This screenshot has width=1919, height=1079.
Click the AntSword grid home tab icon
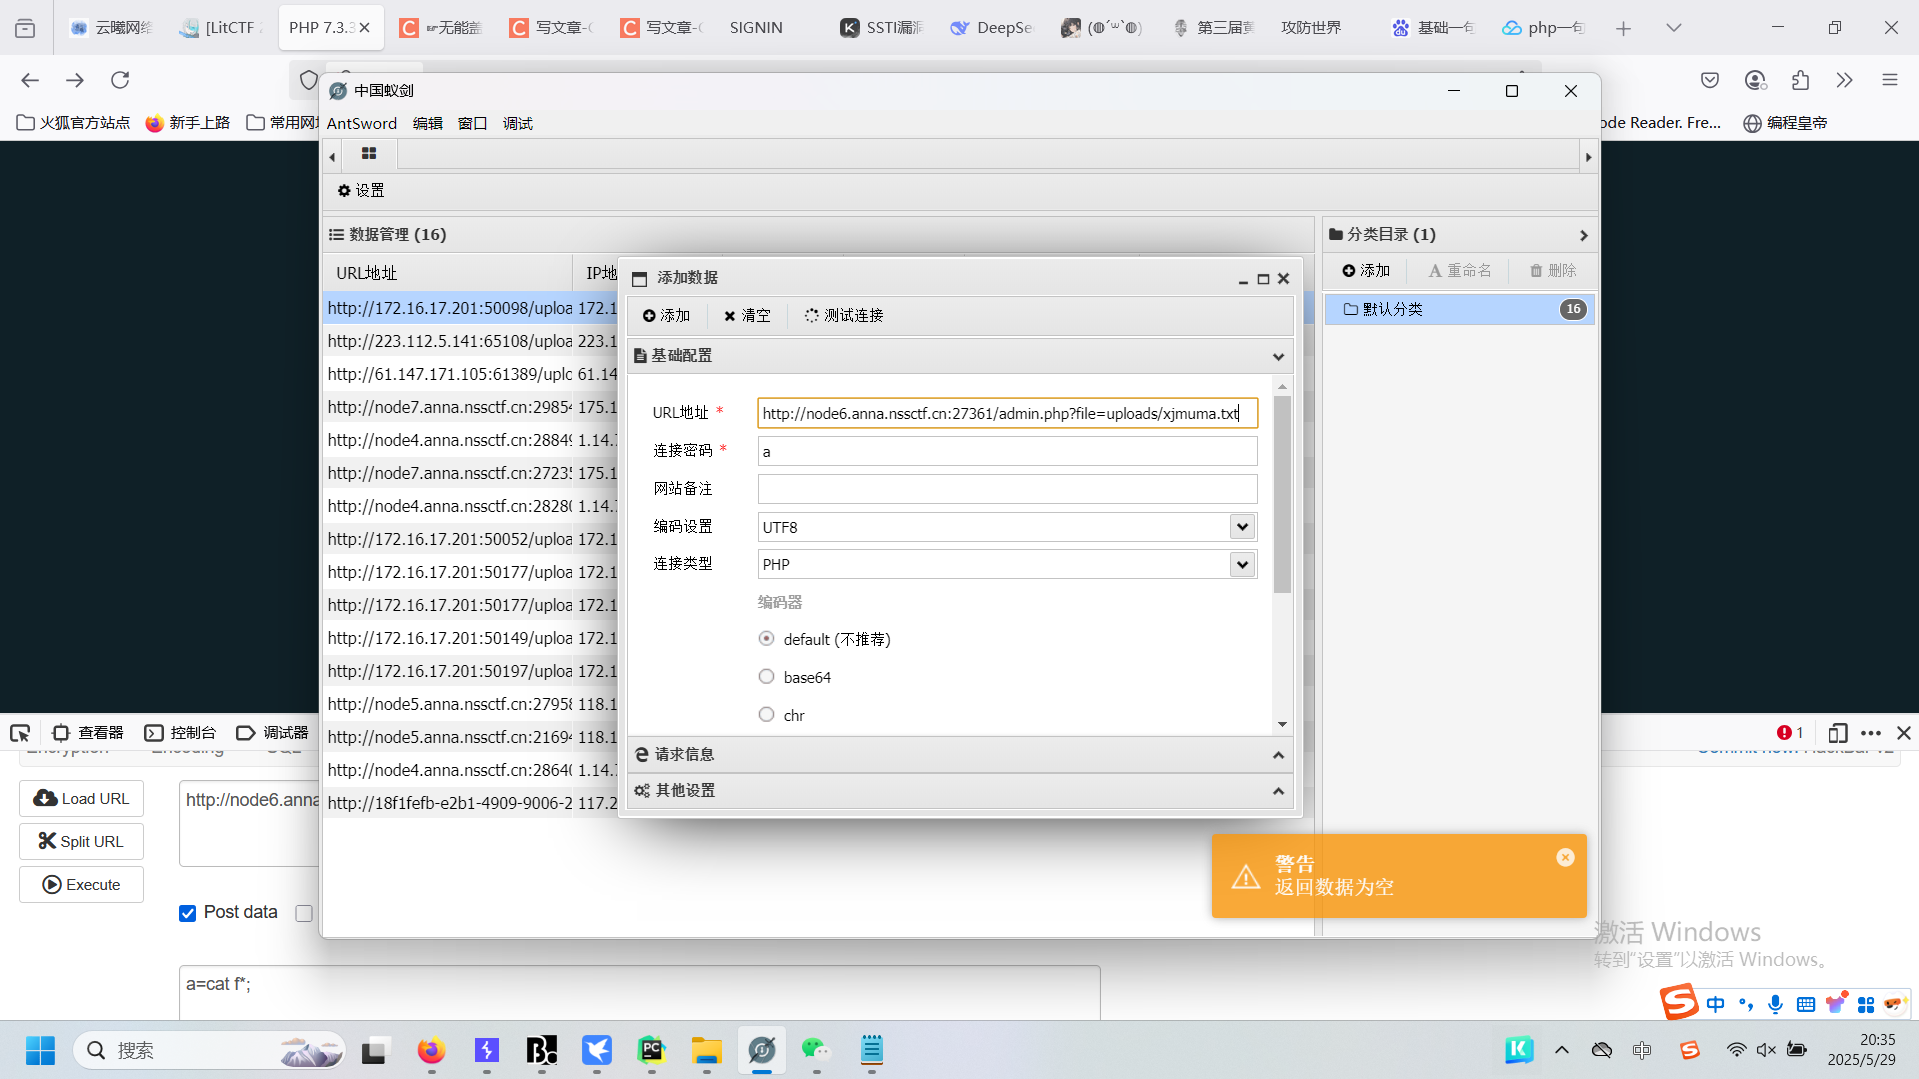pos(369,154)
